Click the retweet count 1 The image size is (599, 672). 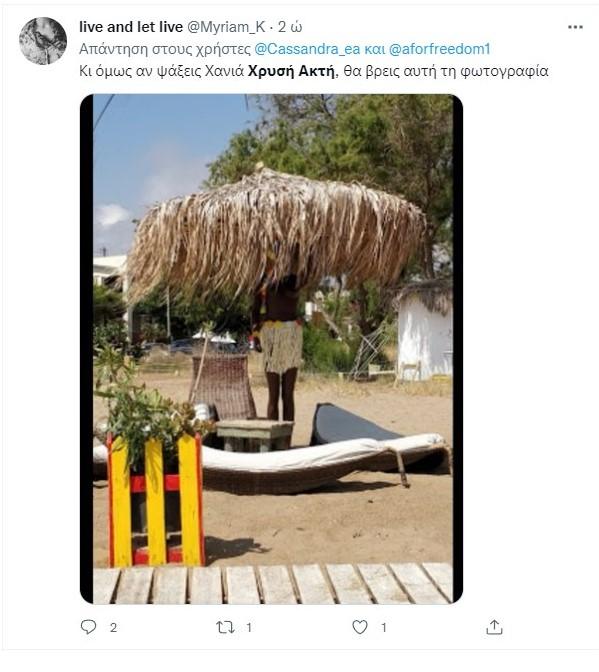point(249,628)
